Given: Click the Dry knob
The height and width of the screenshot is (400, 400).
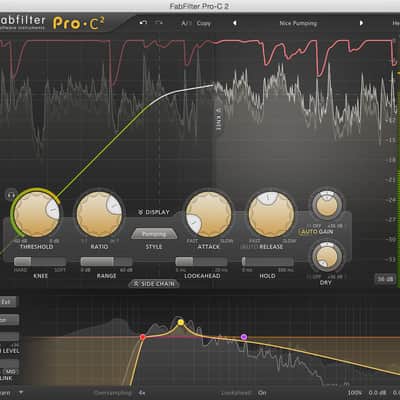Looking at the screenshot, I should (x=327, y=256).
